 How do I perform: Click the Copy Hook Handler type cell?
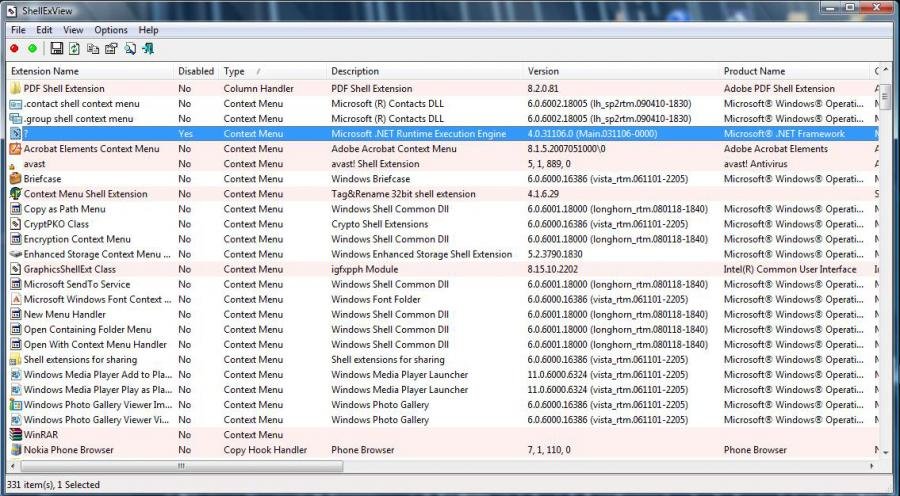265,450
